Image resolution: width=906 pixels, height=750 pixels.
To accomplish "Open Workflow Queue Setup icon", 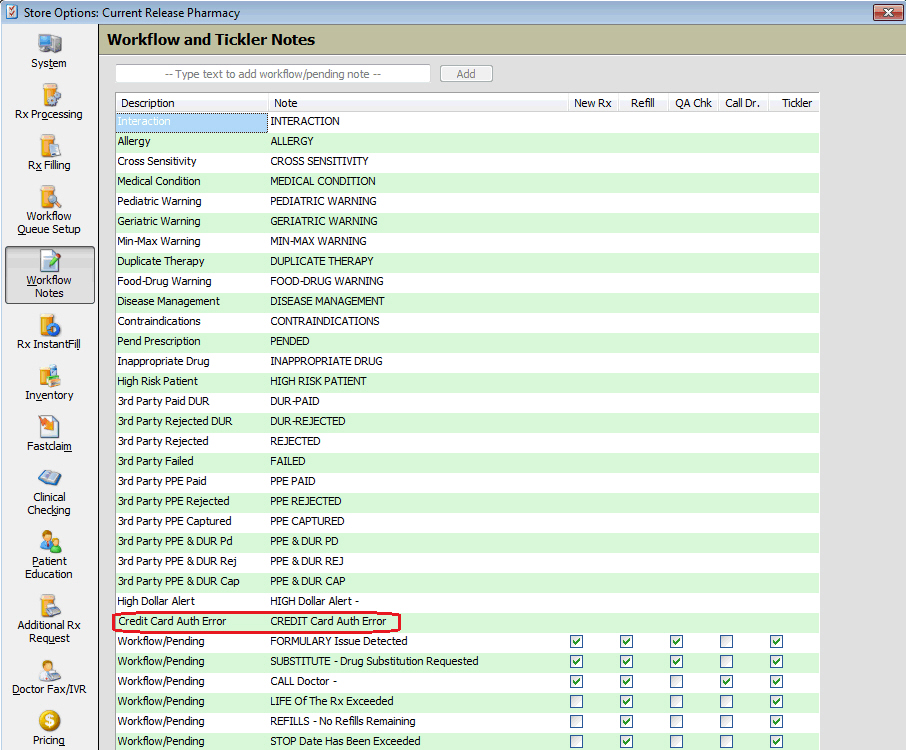I will point(49,198).
